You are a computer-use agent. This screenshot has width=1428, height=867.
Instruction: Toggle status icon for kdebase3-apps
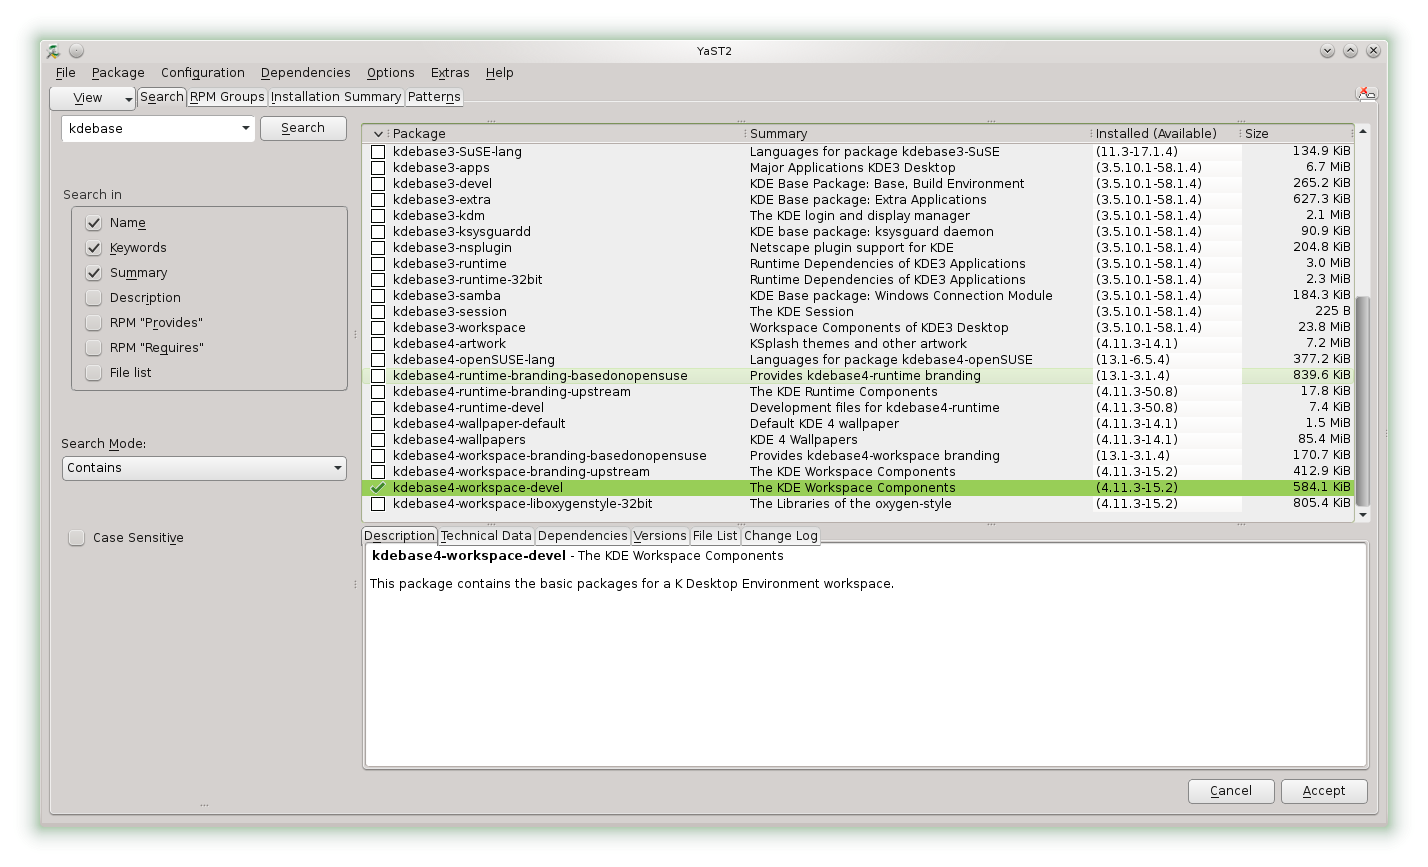378,168
